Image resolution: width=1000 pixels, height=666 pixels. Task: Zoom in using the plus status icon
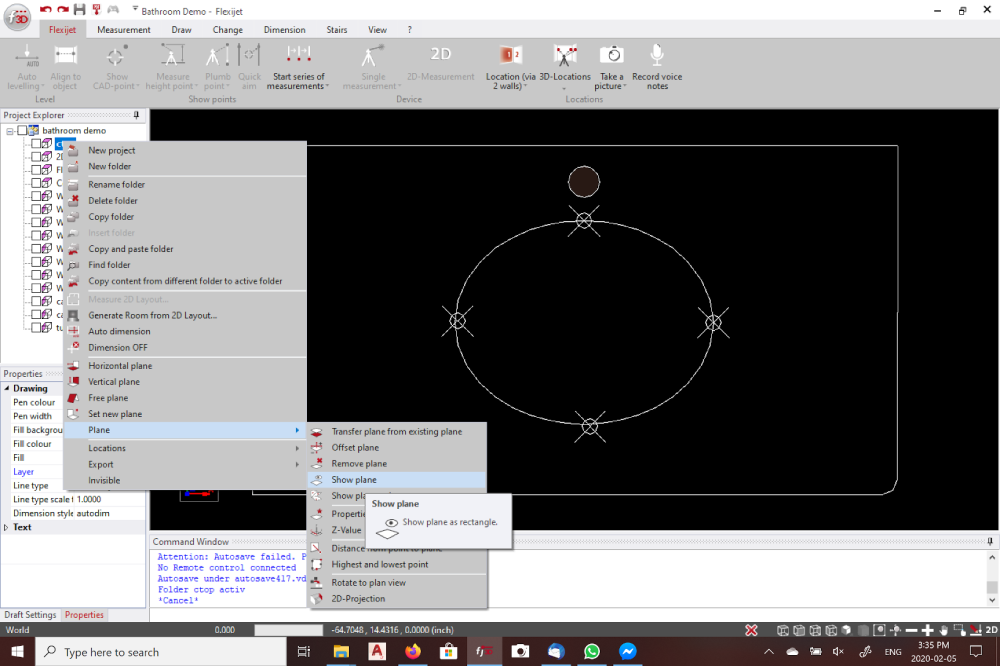tap(928, 630)
